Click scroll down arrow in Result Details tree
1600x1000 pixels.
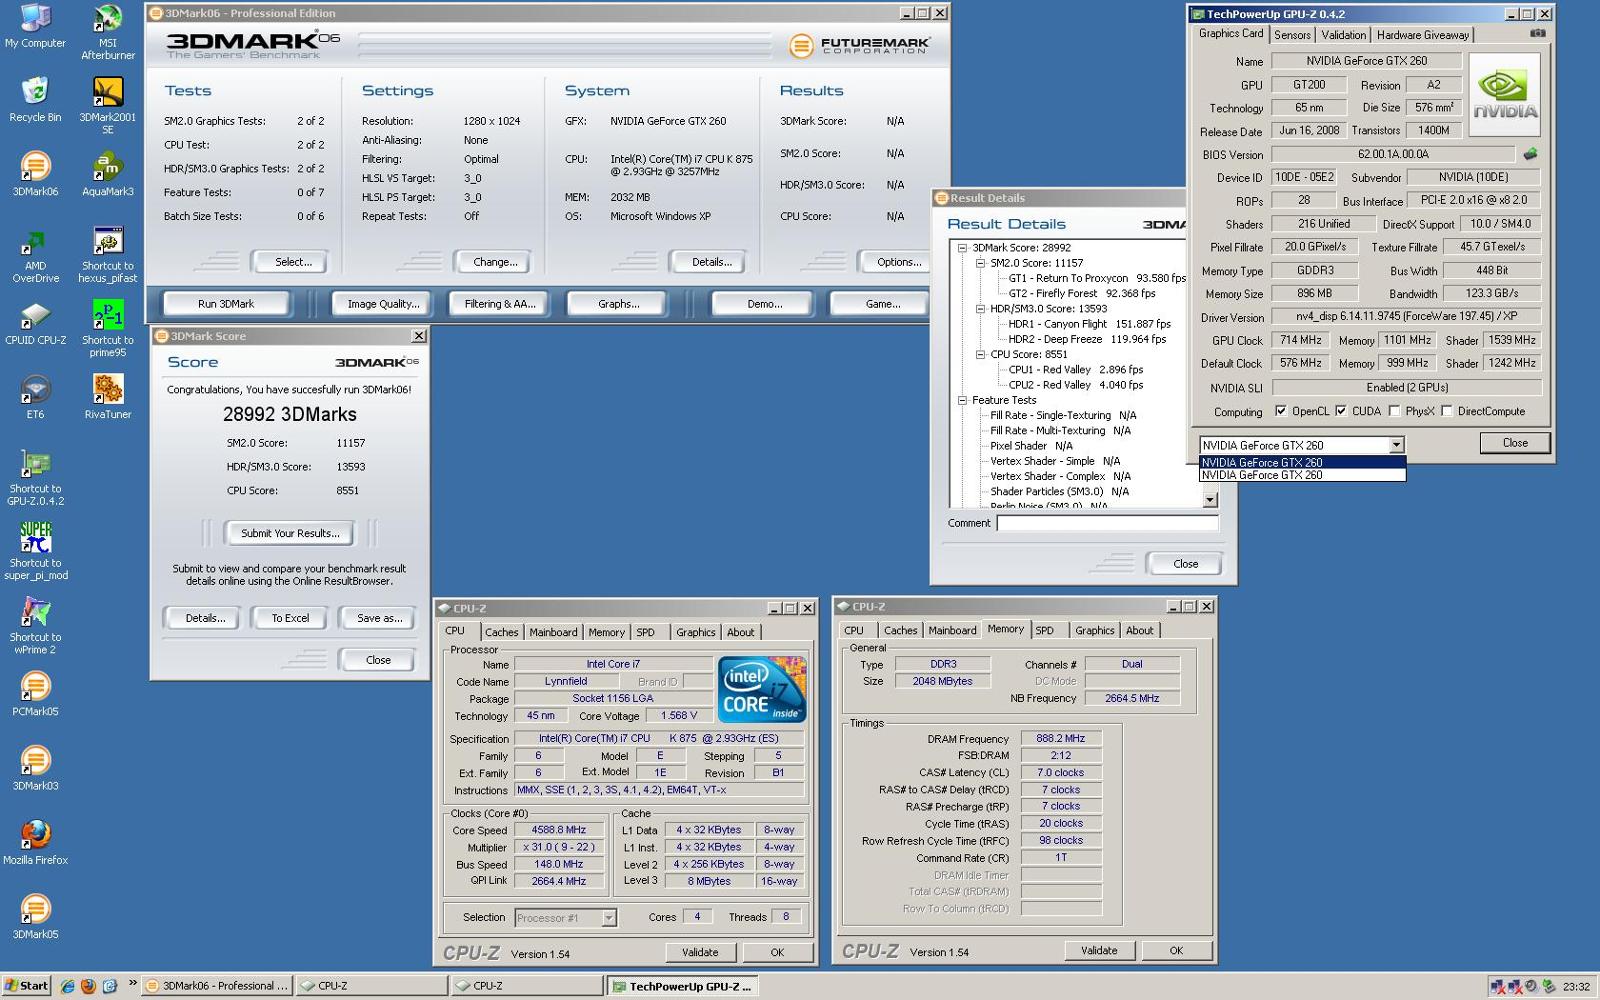point(1210,499)
